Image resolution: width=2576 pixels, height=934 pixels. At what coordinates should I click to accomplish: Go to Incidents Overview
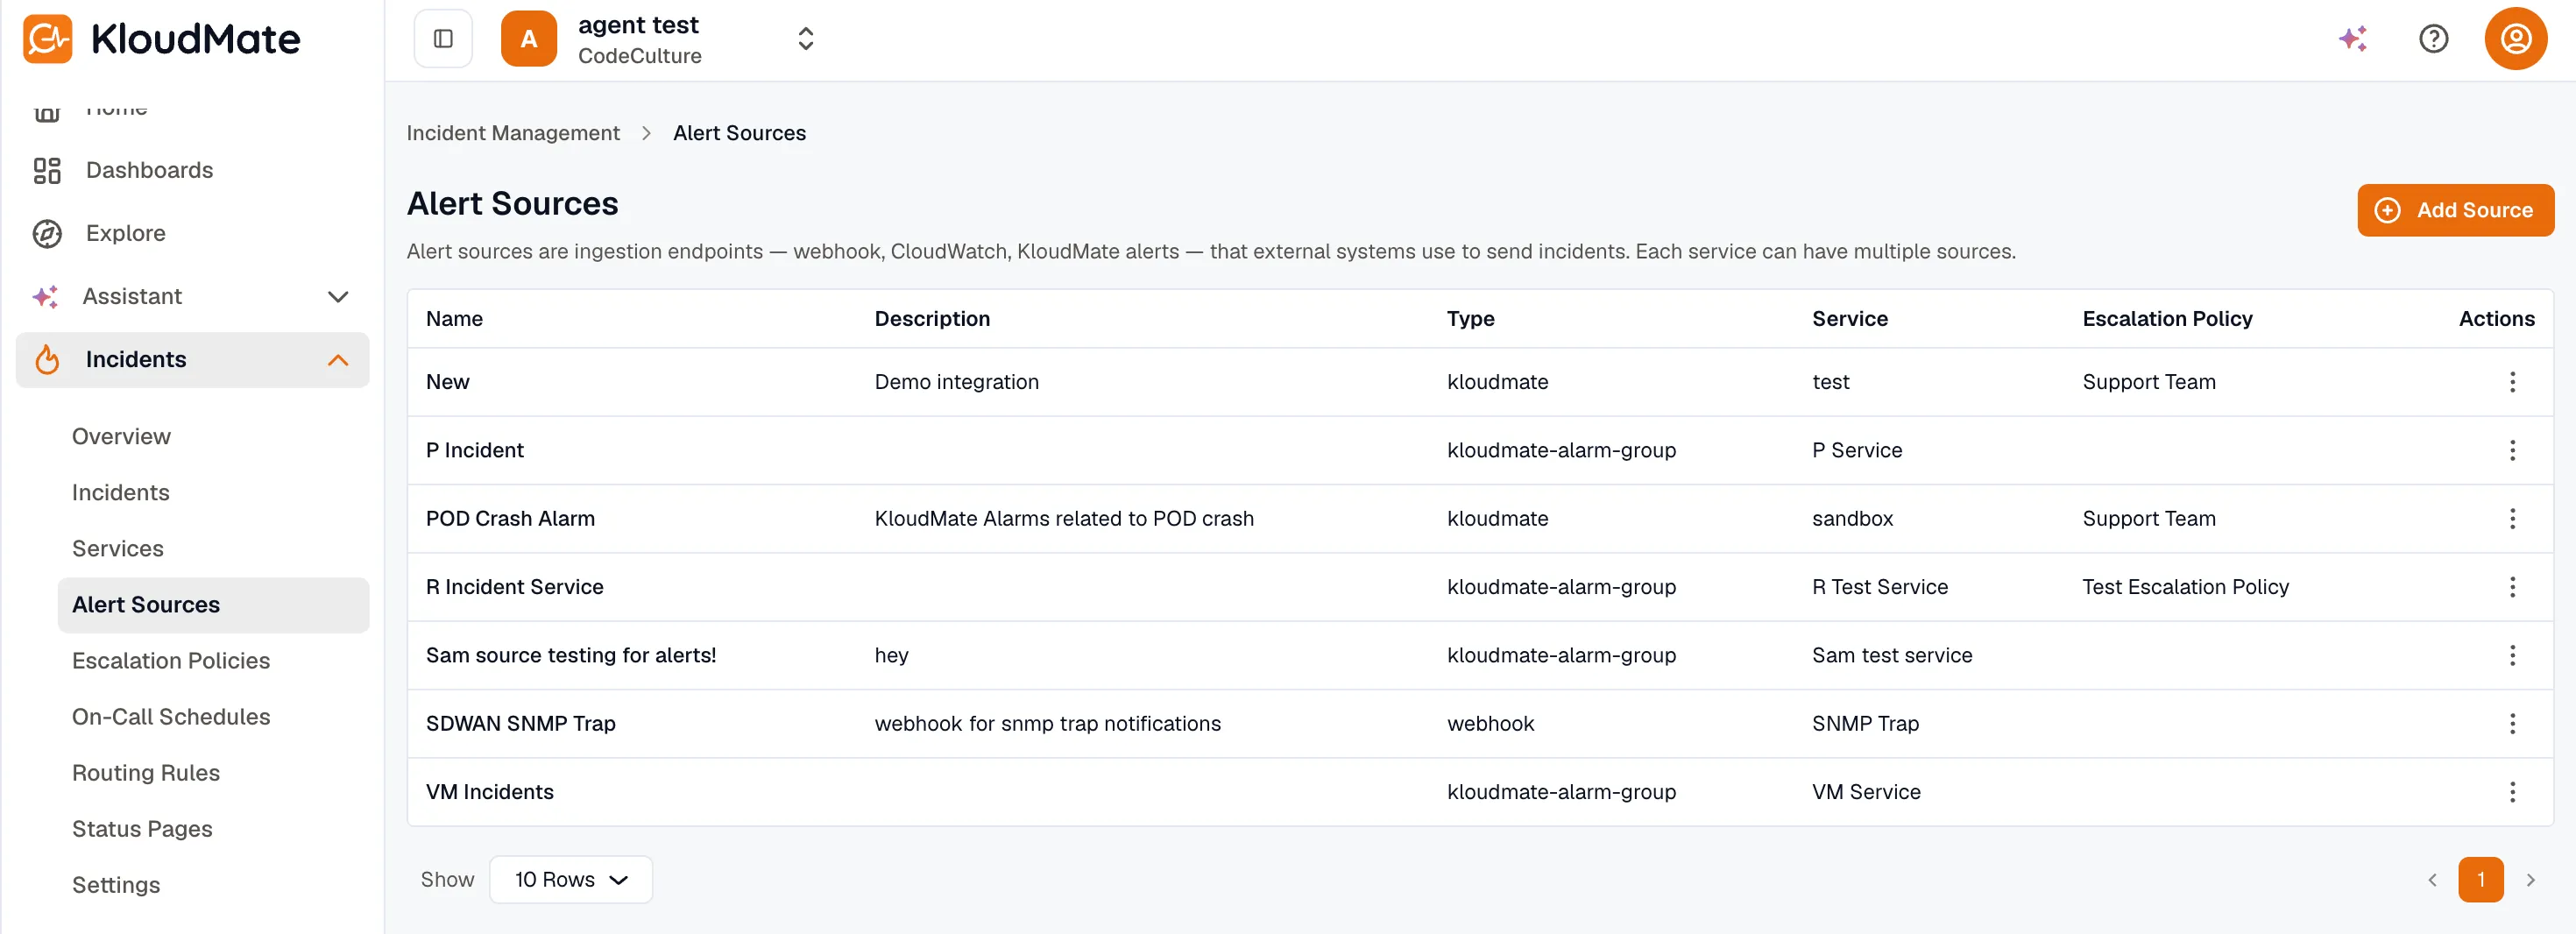tap(121, 436)
